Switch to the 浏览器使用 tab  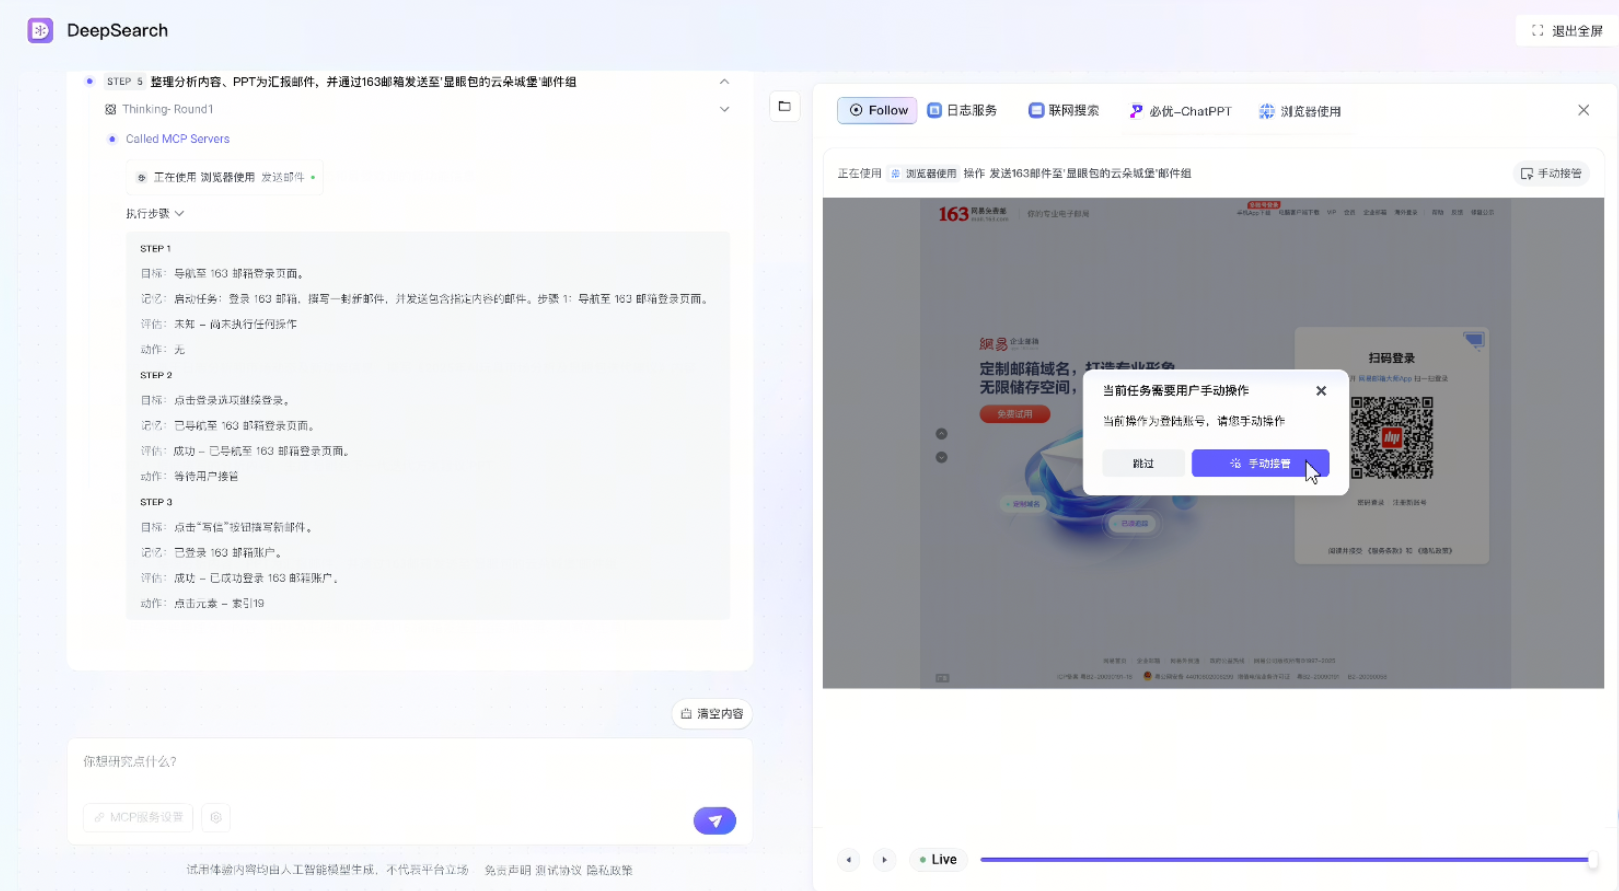pos(1300,111)
